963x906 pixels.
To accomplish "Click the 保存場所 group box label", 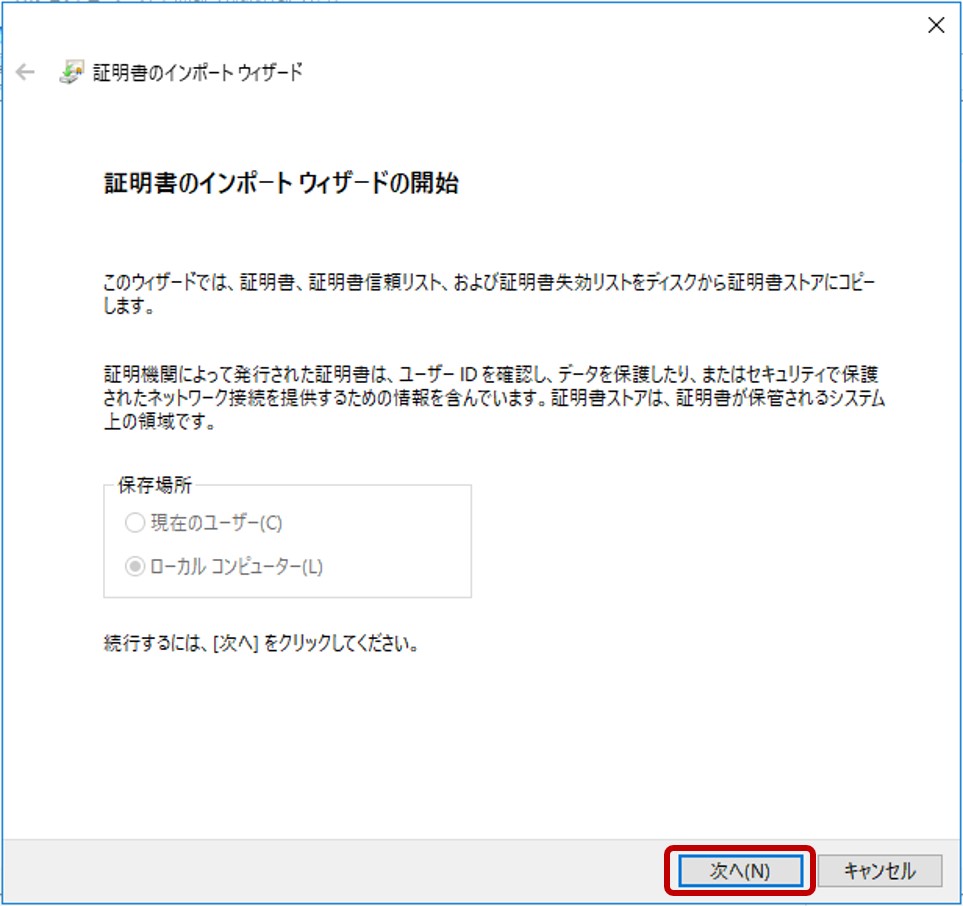I will coord(154,486).
